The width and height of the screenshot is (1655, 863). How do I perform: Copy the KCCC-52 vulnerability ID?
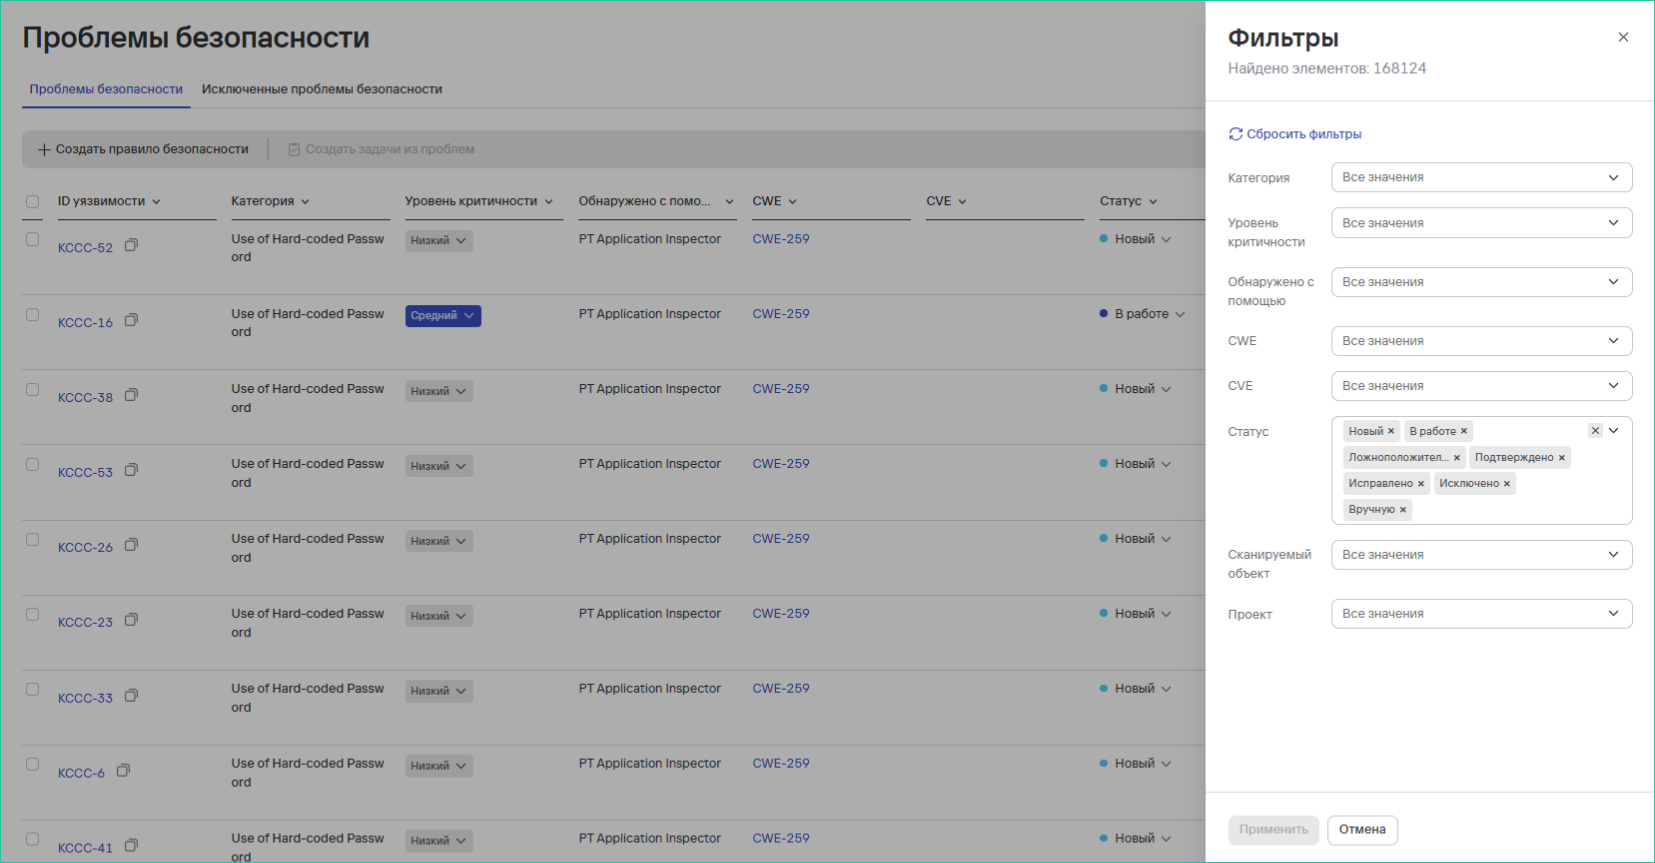(131, 246)
